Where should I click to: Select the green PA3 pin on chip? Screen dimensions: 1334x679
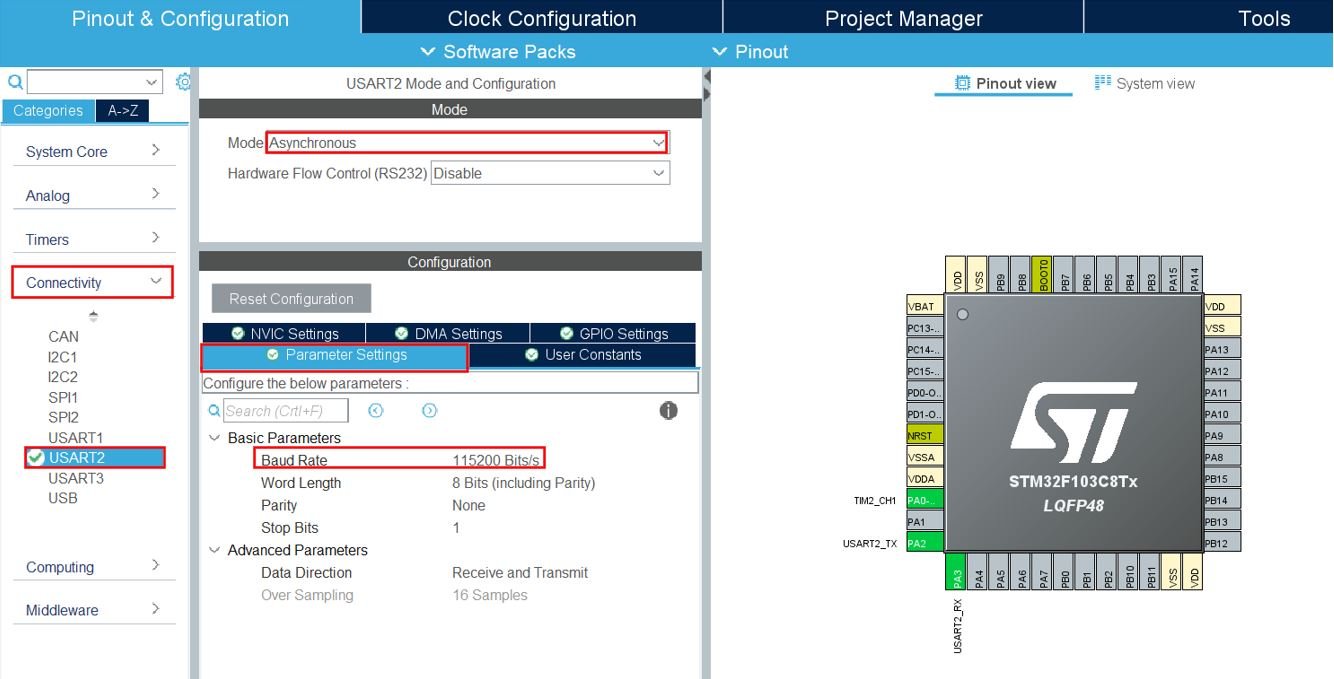(957, 572)
